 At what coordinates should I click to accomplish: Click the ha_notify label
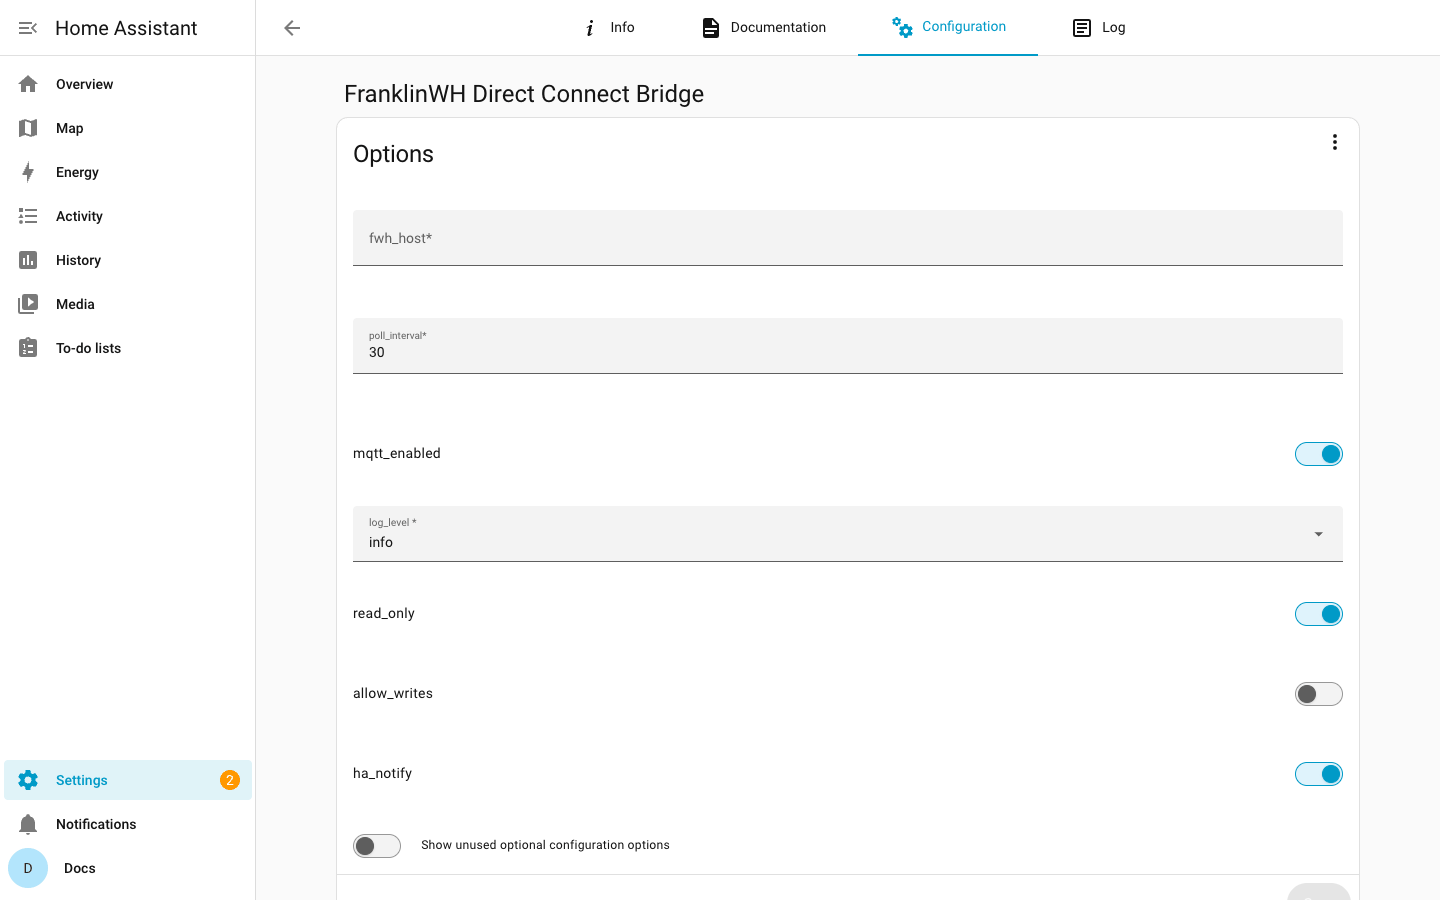[382, 774]
